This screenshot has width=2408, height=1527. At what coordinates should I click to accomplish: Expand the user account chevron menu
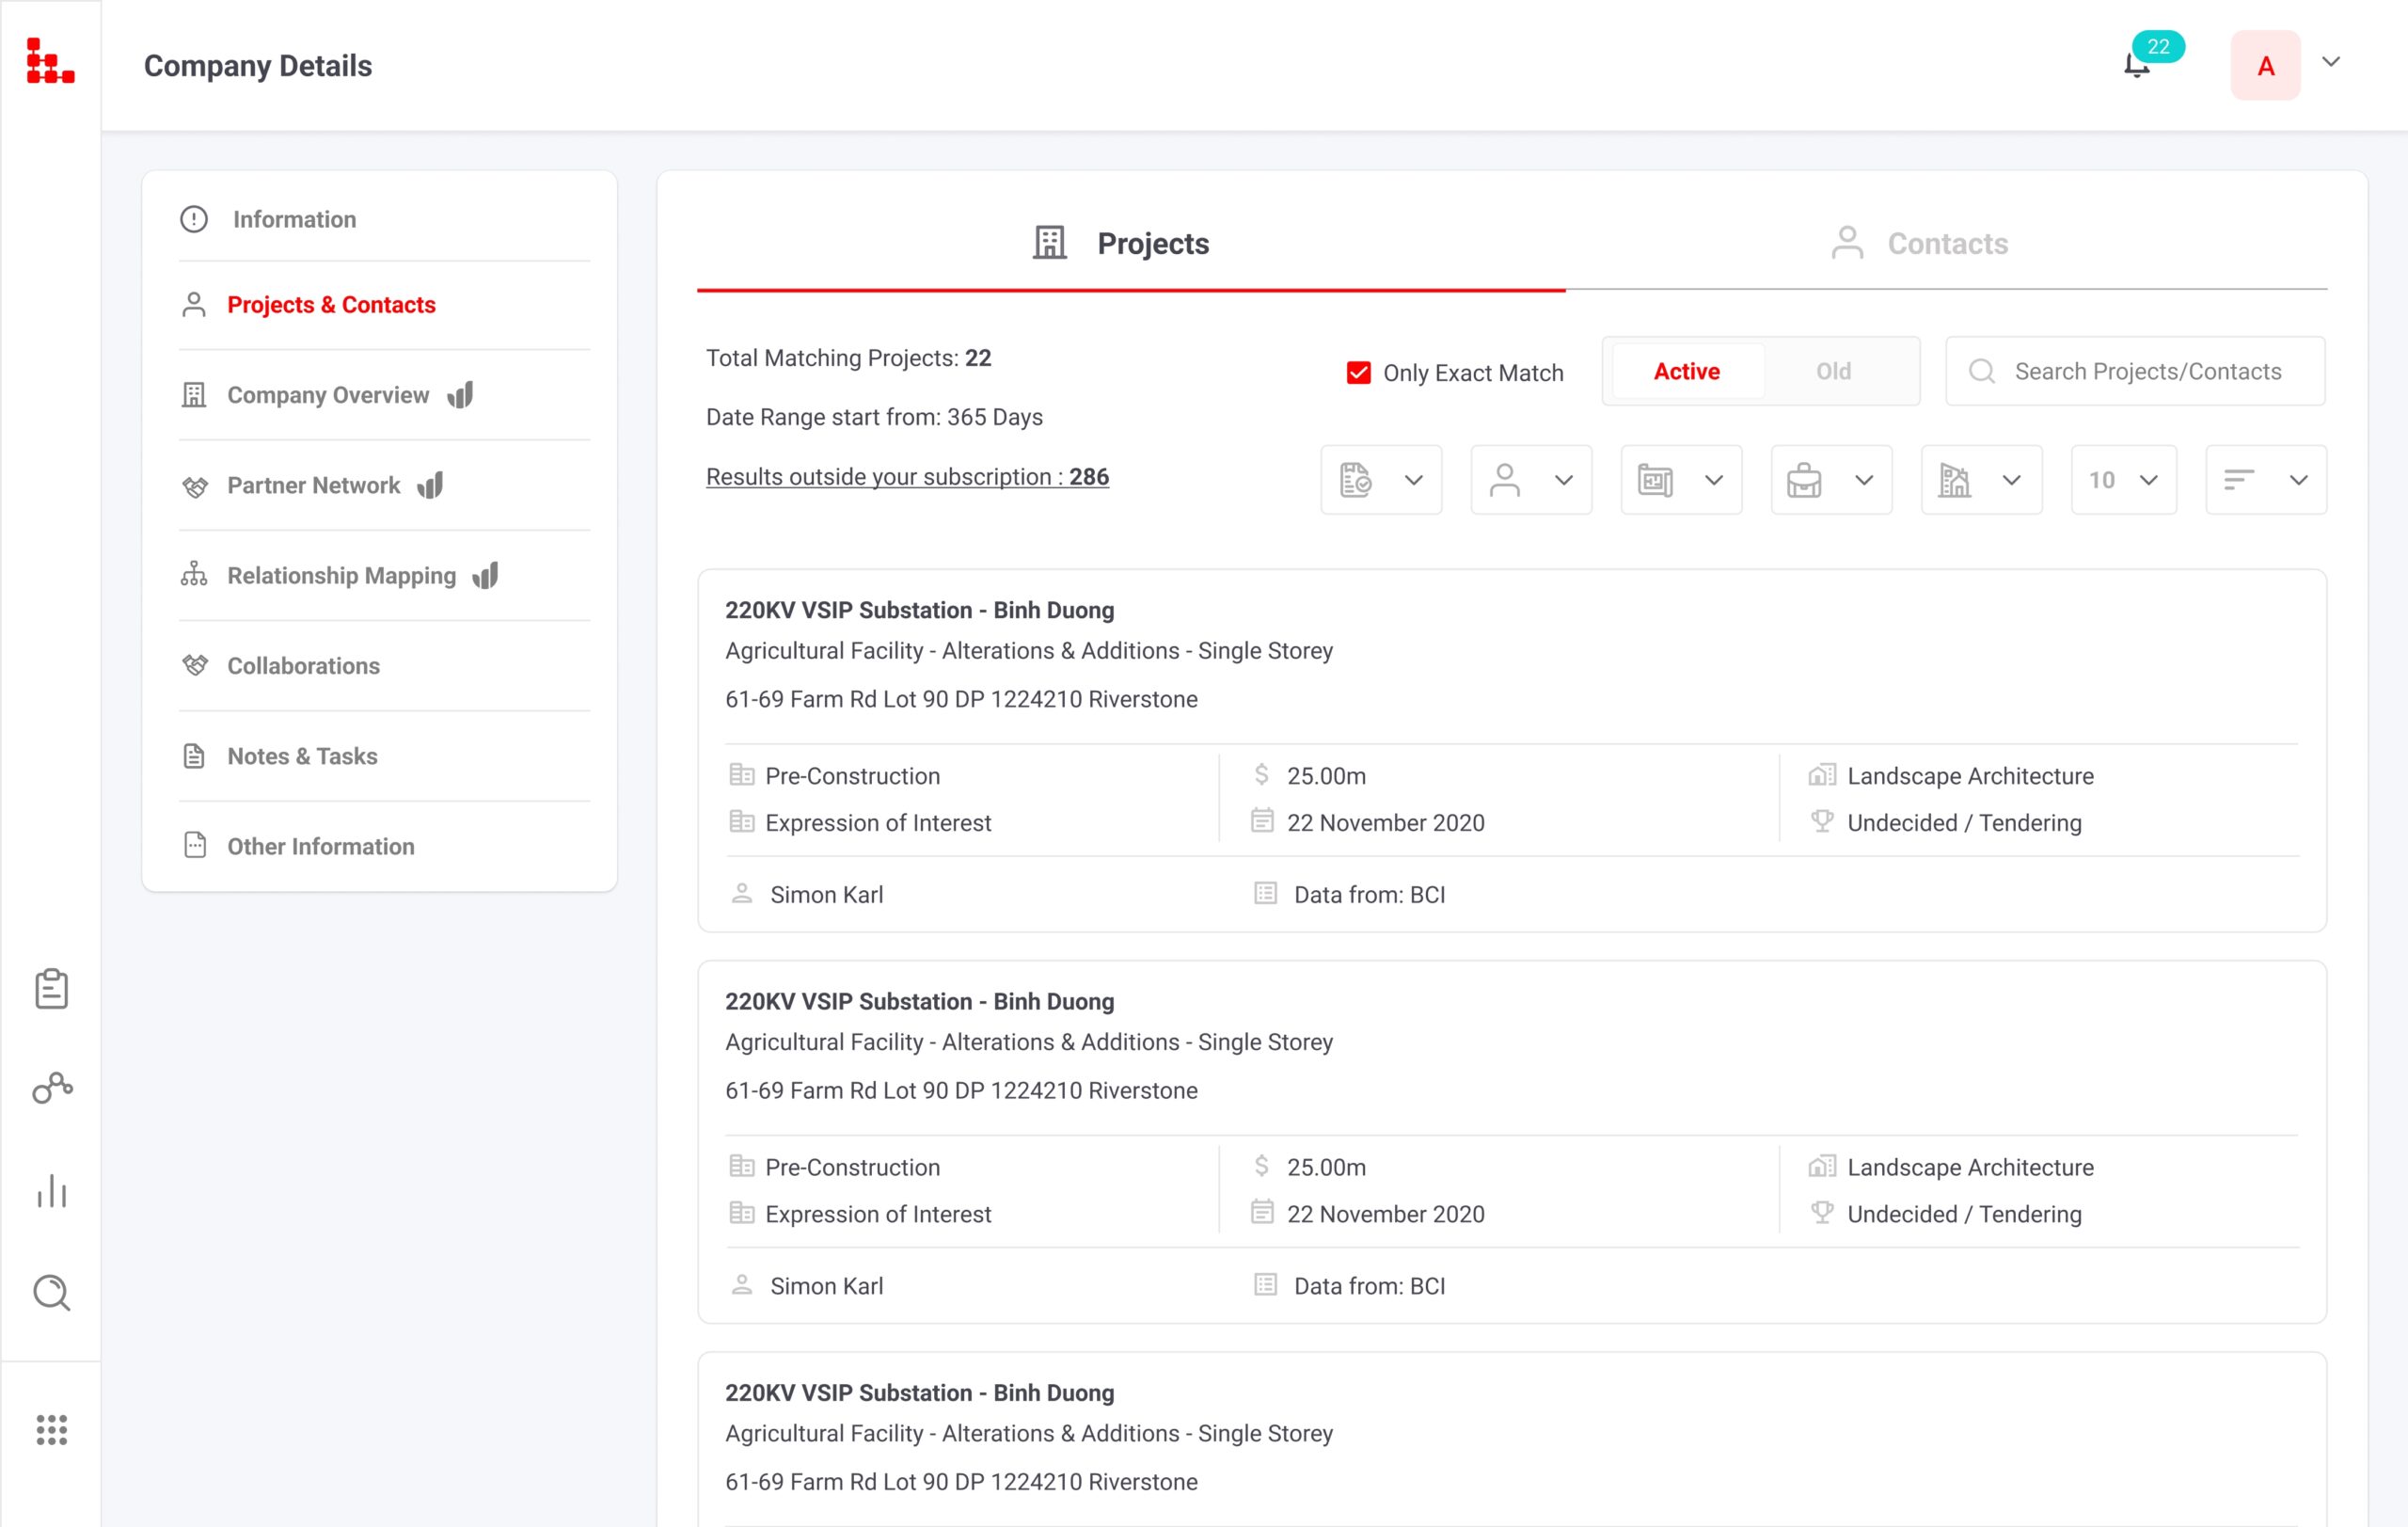[x=2331, y=62]
